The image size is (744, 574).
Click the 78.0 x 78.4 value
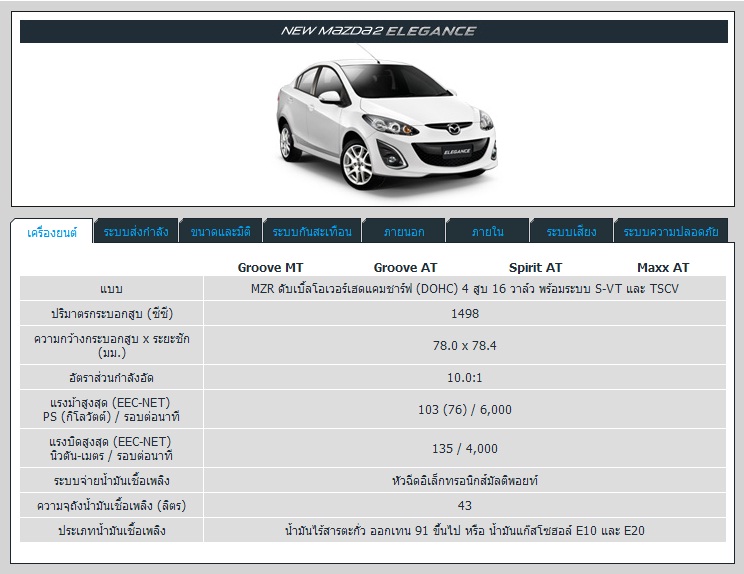(x=465, y=345)
